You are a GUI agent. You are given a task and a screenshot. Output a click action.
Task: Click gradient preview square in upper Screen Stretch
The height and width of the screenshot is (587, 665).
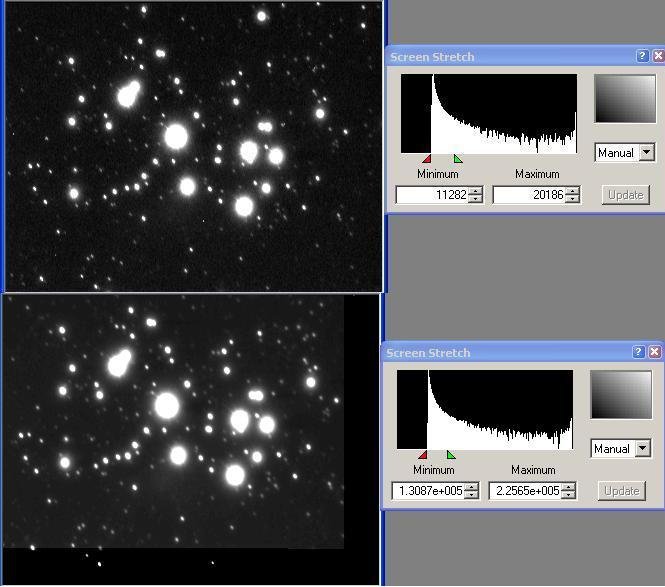pos(625,99)
